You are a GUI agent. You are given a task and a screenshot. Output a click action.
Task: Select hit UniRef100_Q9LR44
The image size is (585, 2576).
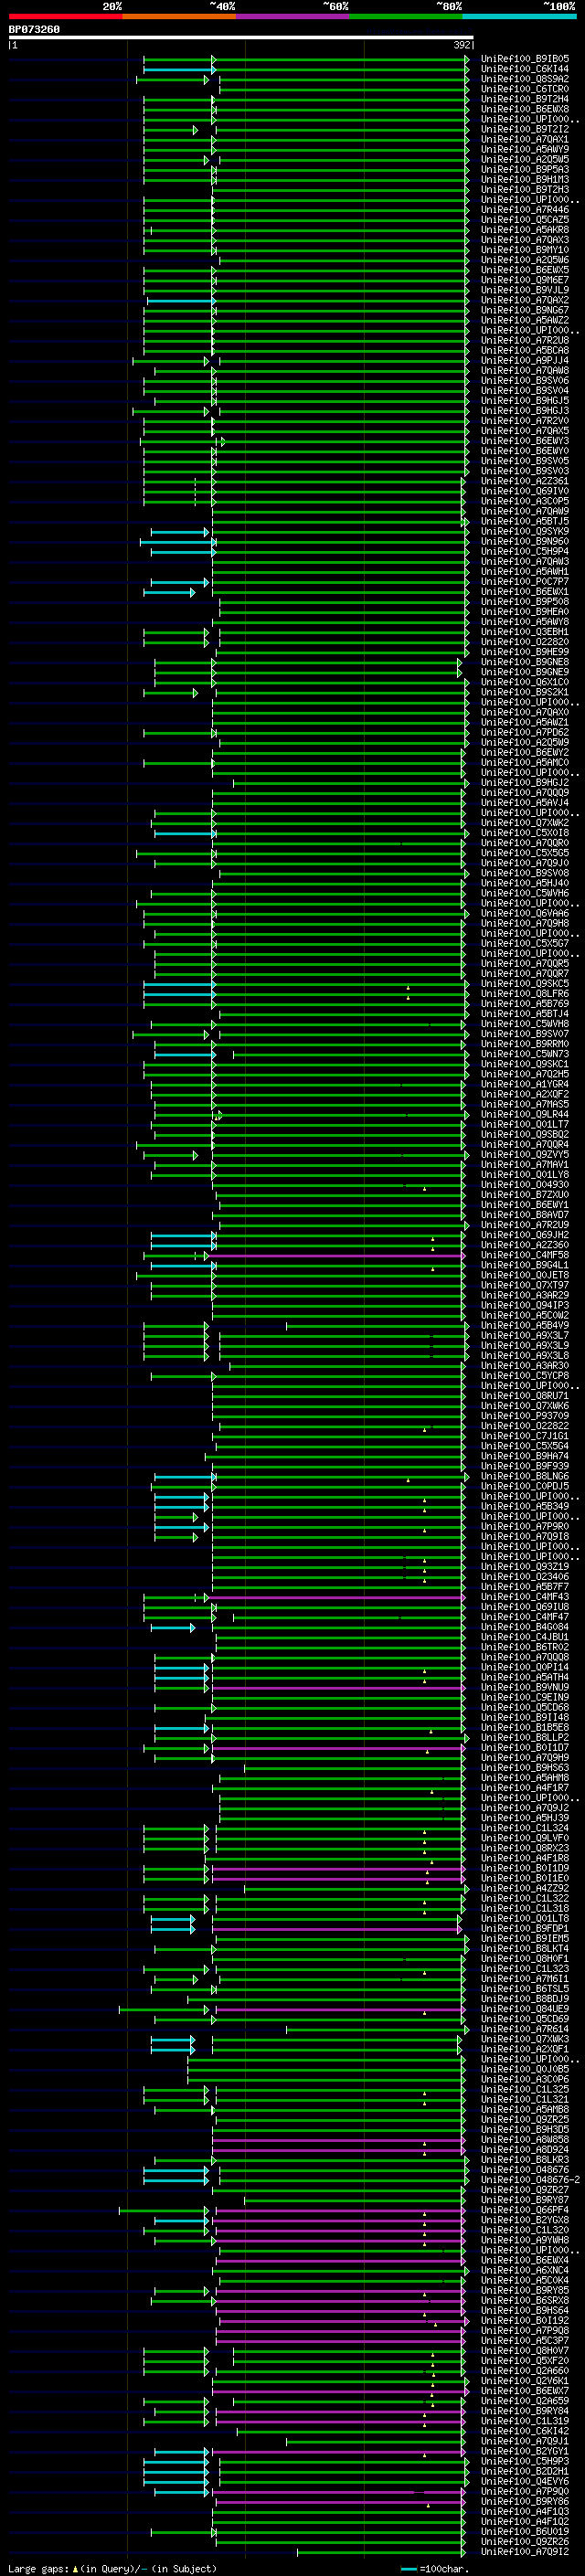click(525, 1114)
